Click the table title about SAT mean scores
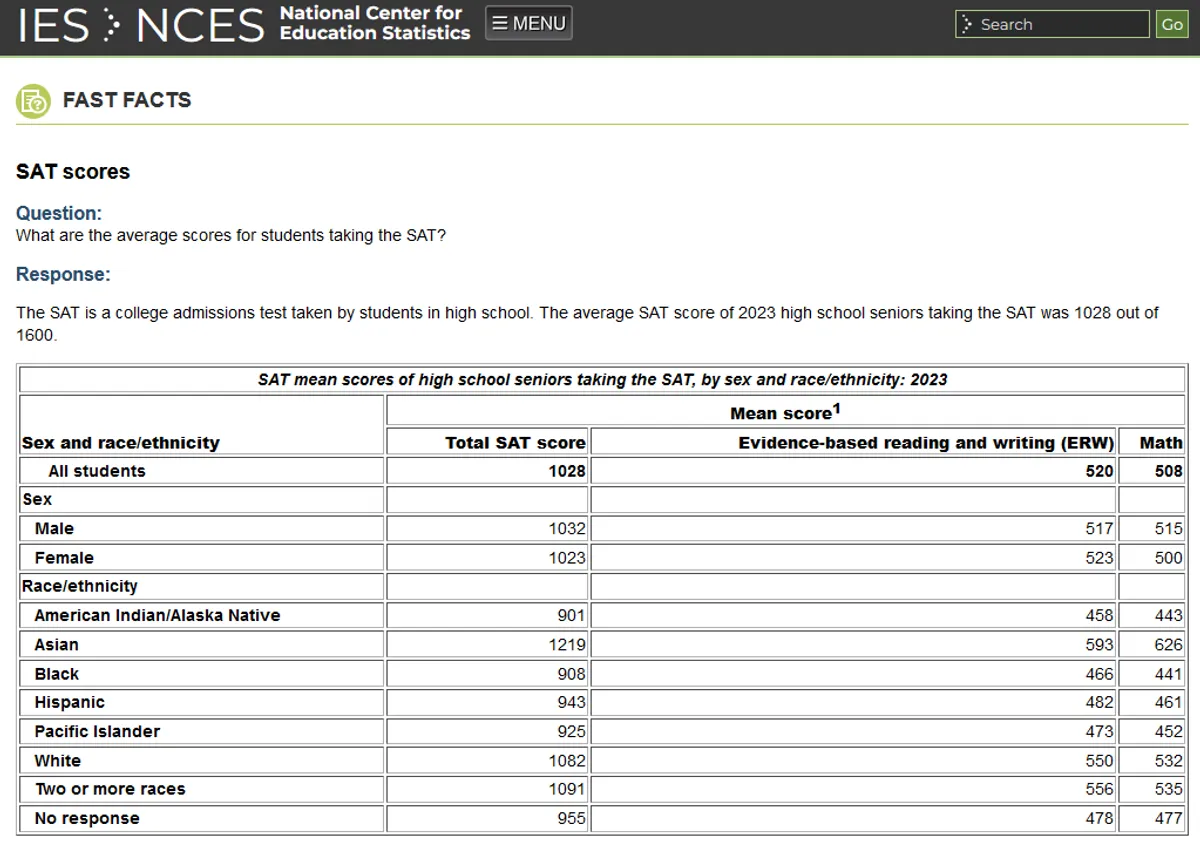The image size is (1200, 848). tap(602, 380)
